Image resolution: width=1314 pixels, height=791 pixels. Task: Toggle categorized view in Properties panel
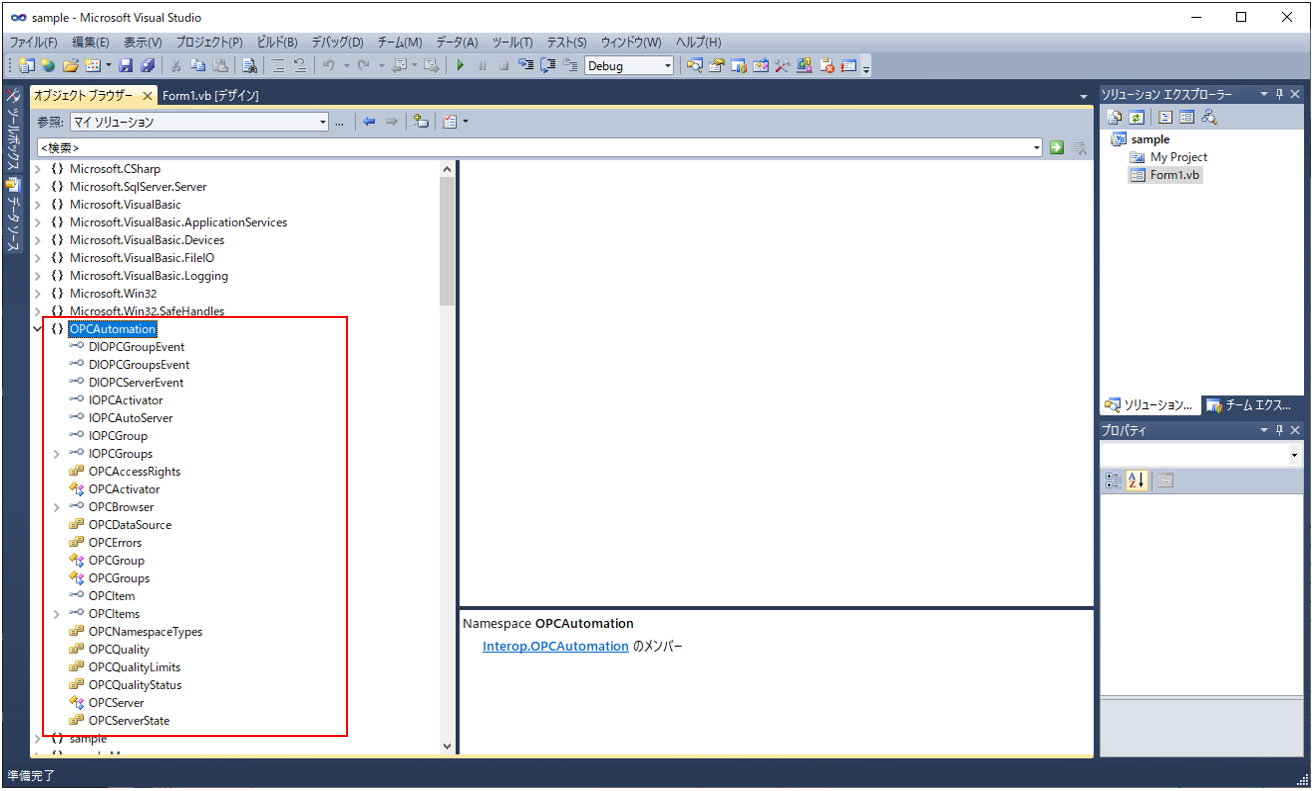pyautogui.click(x=1113, y=481)
